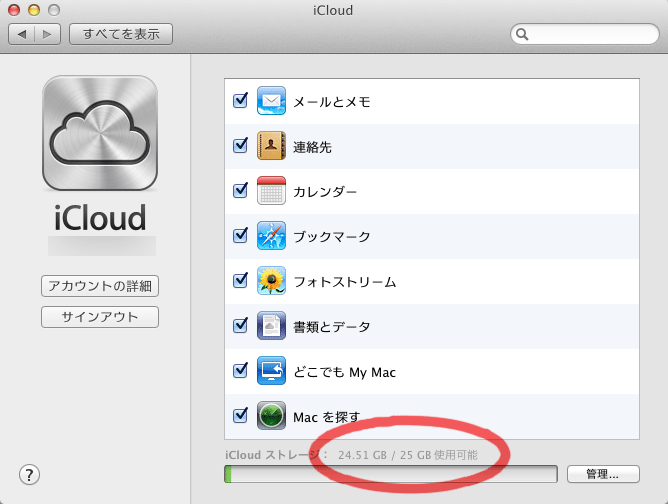Screen dimensions: 668x504
Task: Uncheck the メールとメモ checkbox
Action: [x=240, y=101]
